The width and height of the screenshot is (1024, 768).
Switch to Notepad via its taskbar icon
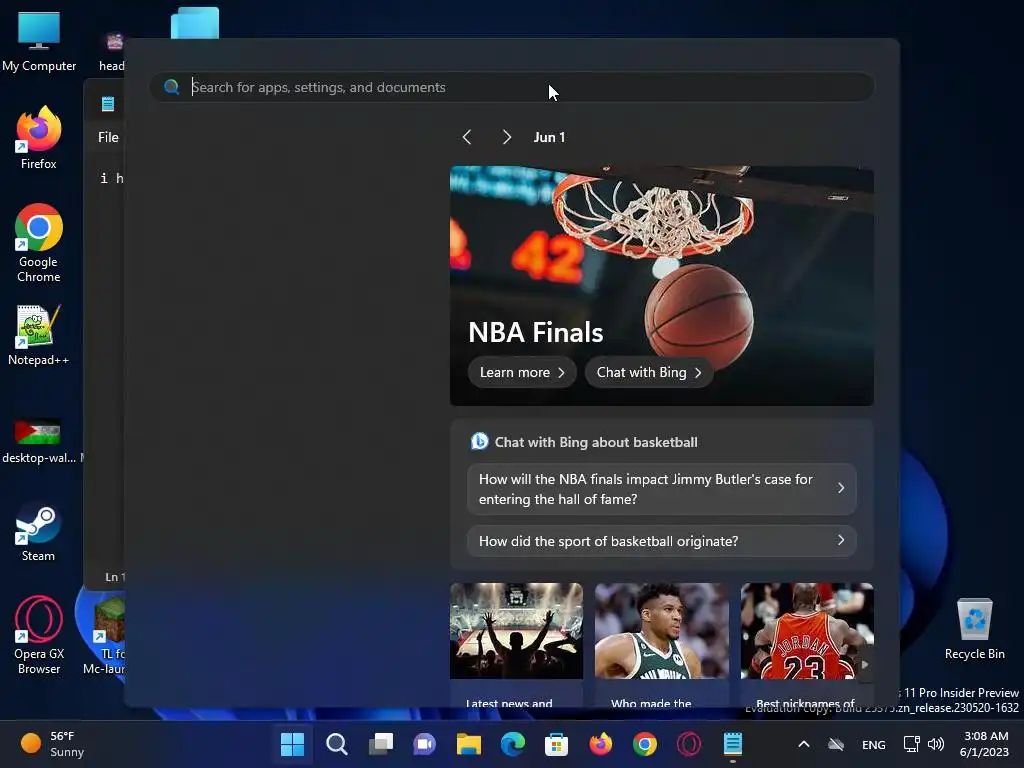(733, 744)
